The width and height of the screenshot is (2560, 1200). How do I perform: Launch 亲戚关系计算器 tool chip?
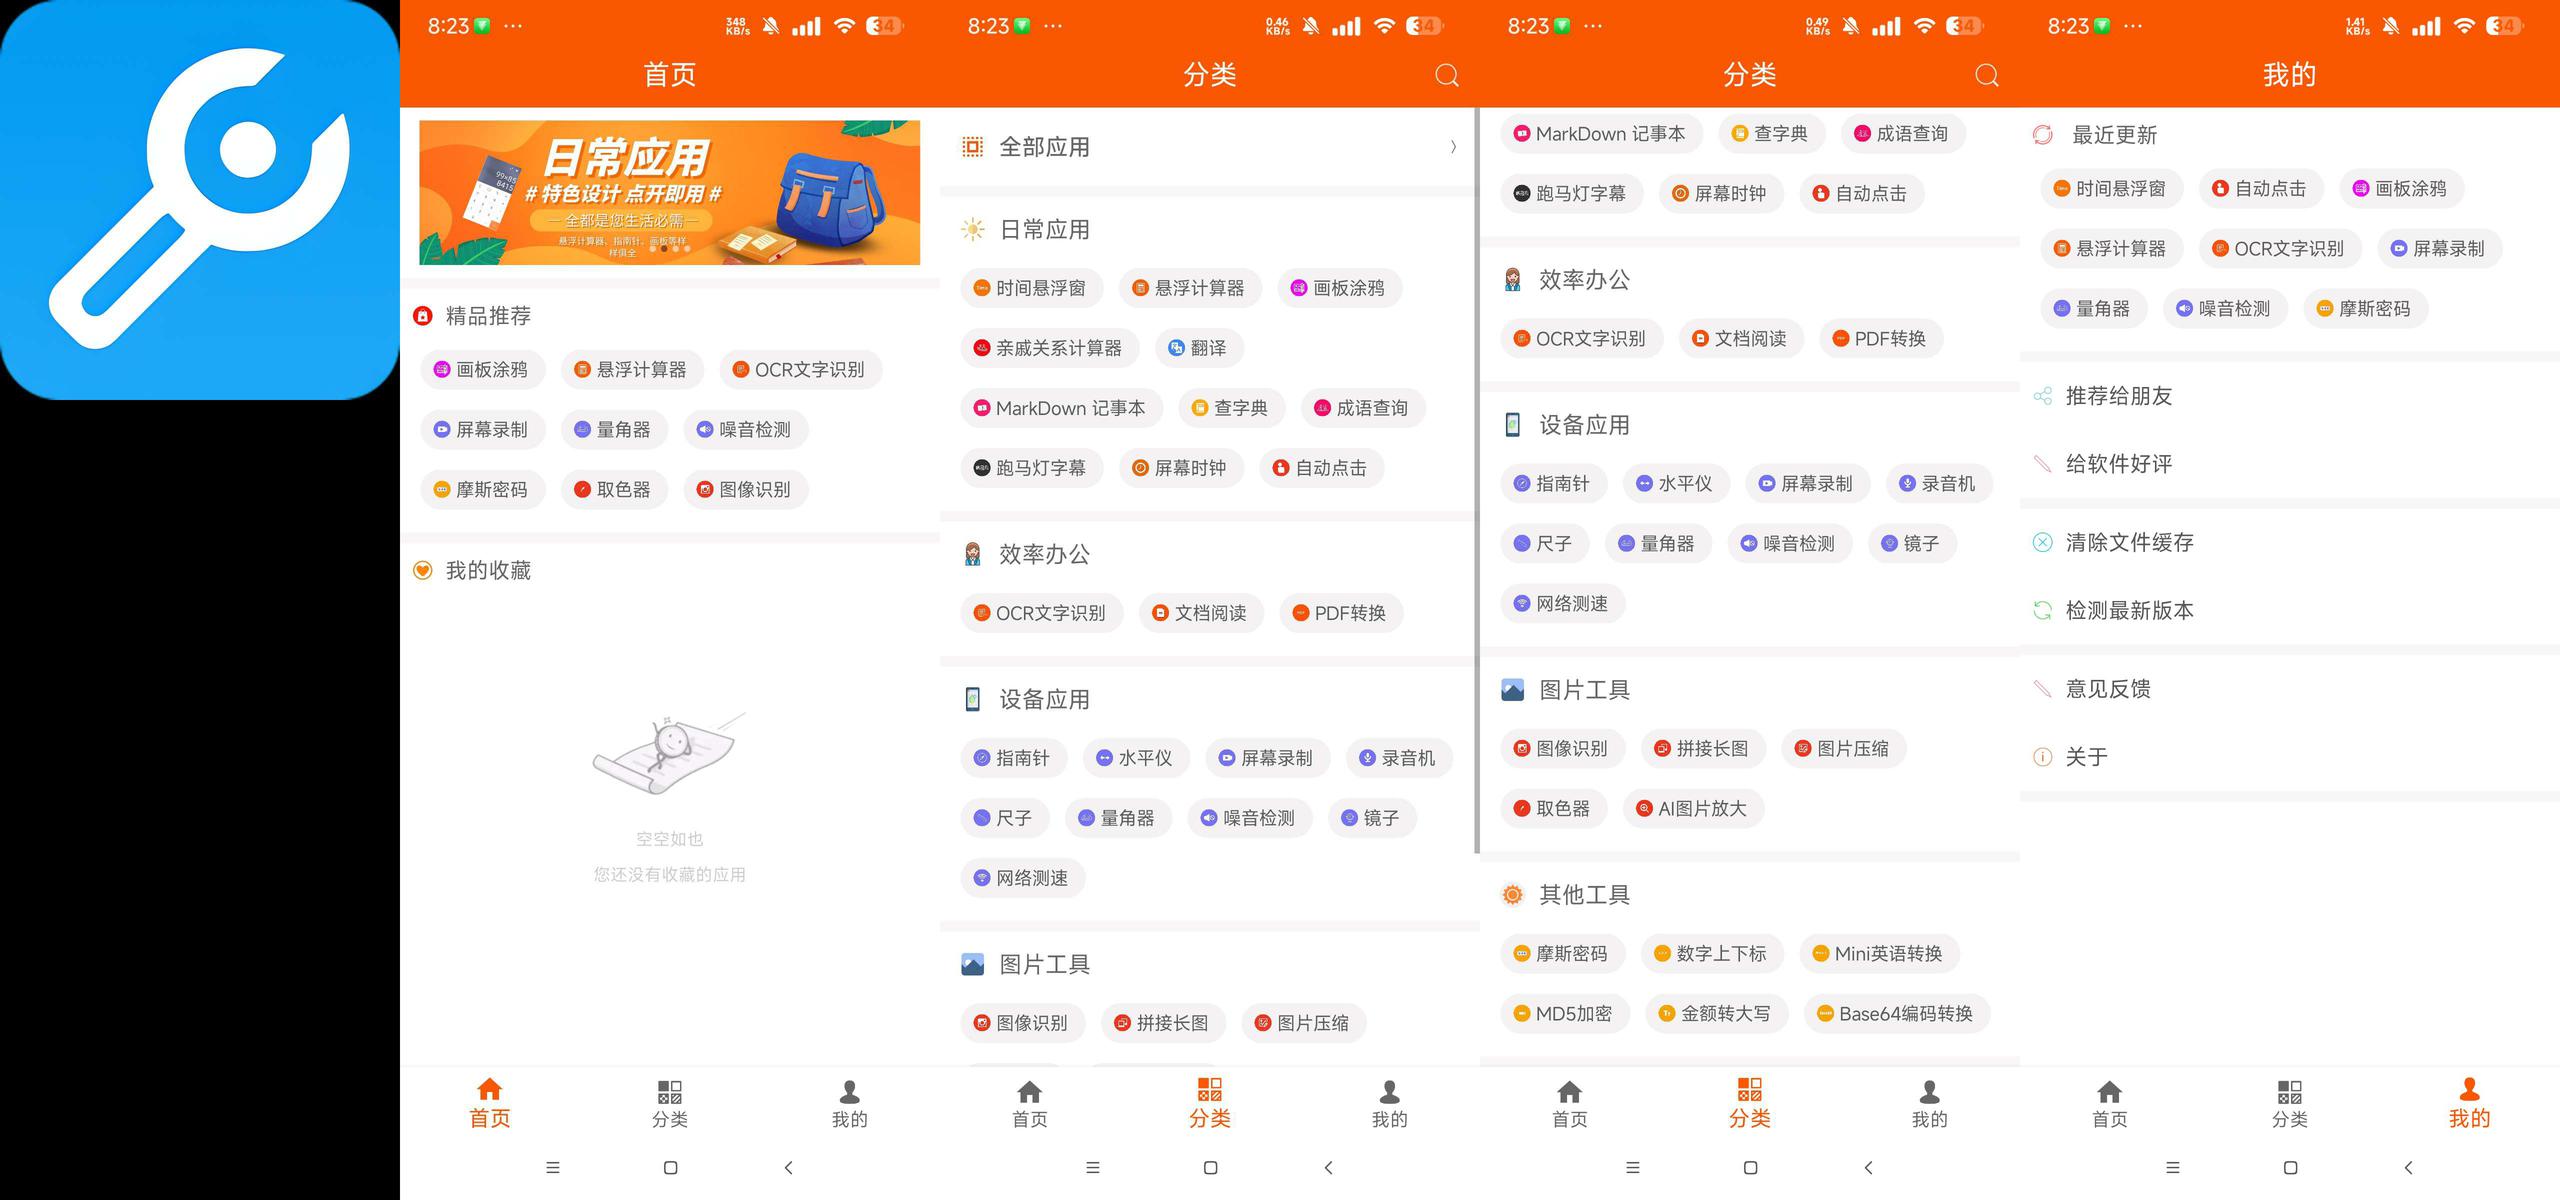click(x=1049, y=348)
